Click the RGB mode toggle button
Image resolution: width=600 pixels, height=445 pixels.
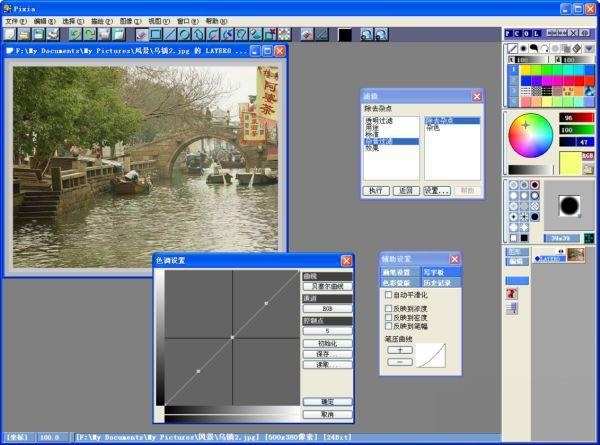click(588, 156)
